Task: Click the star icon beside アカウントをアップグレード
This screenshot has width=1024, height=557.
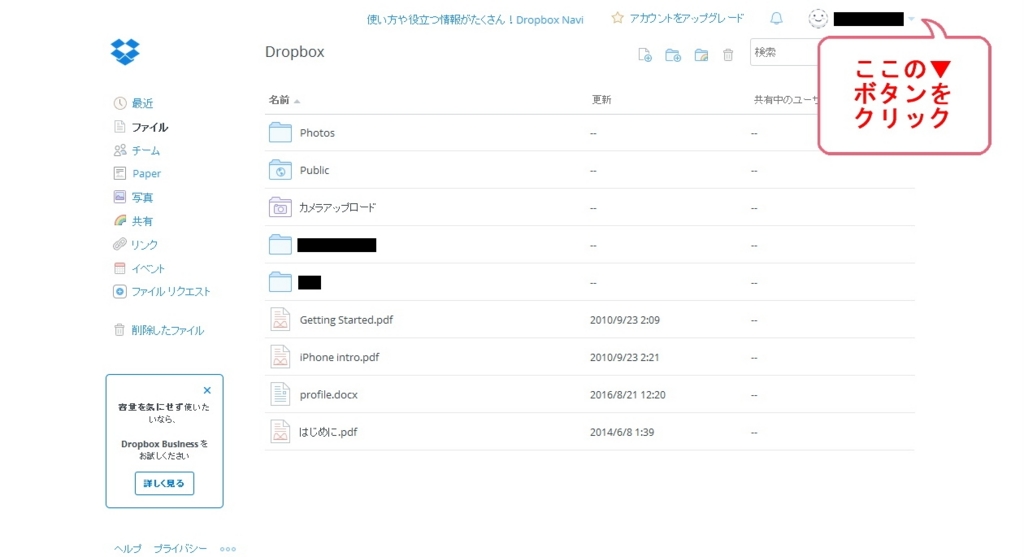Action: coord(617,18)
